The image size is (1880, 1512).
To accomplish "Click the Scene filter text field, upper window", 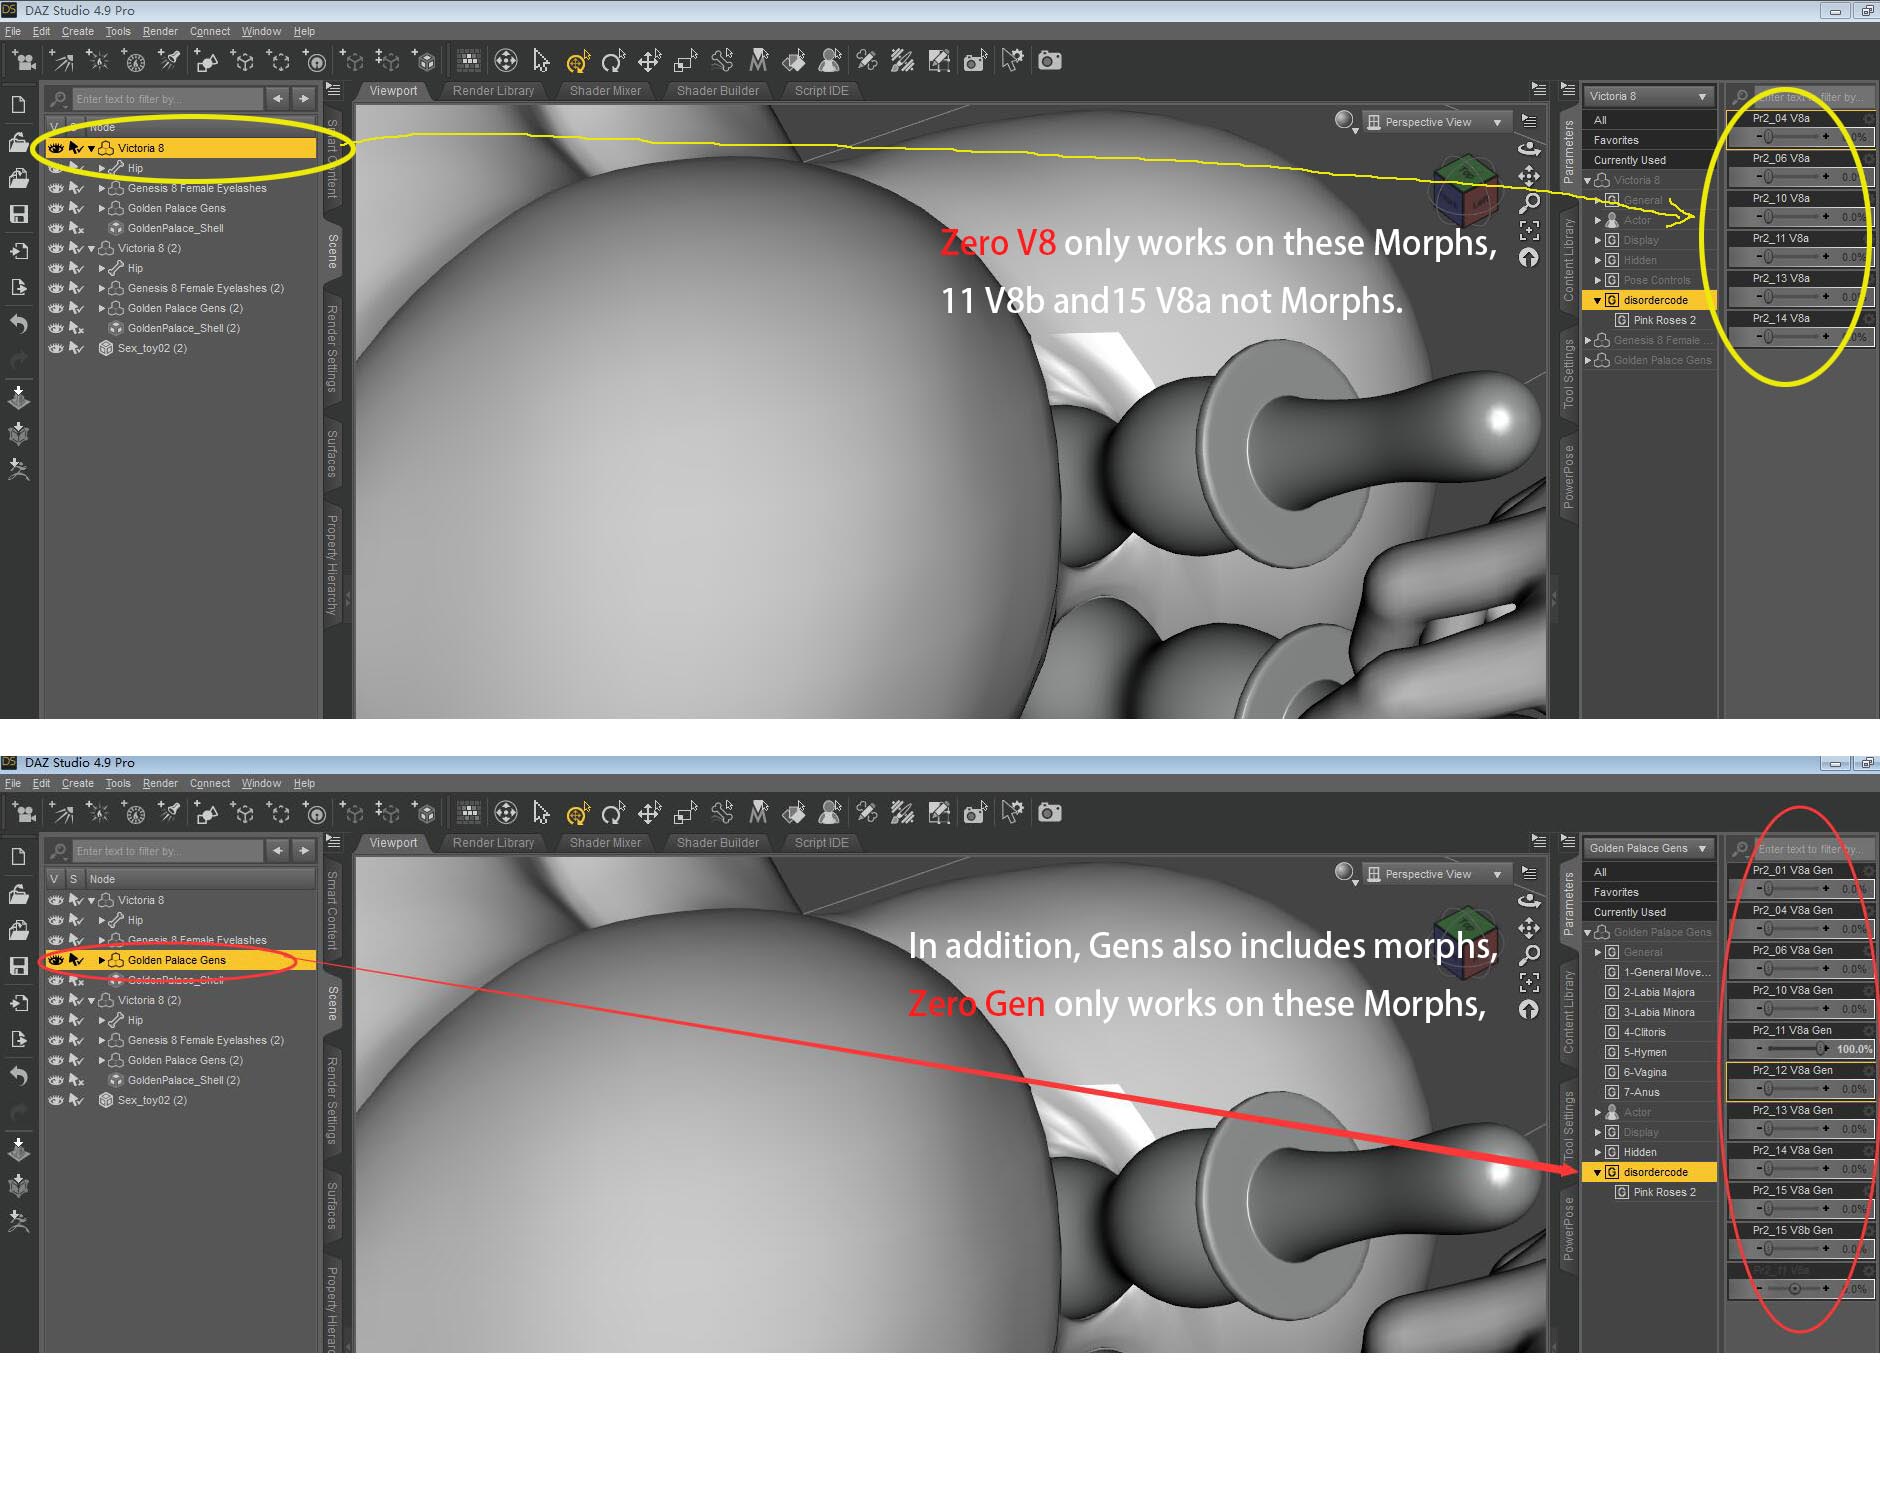I will tap(166, 99).
